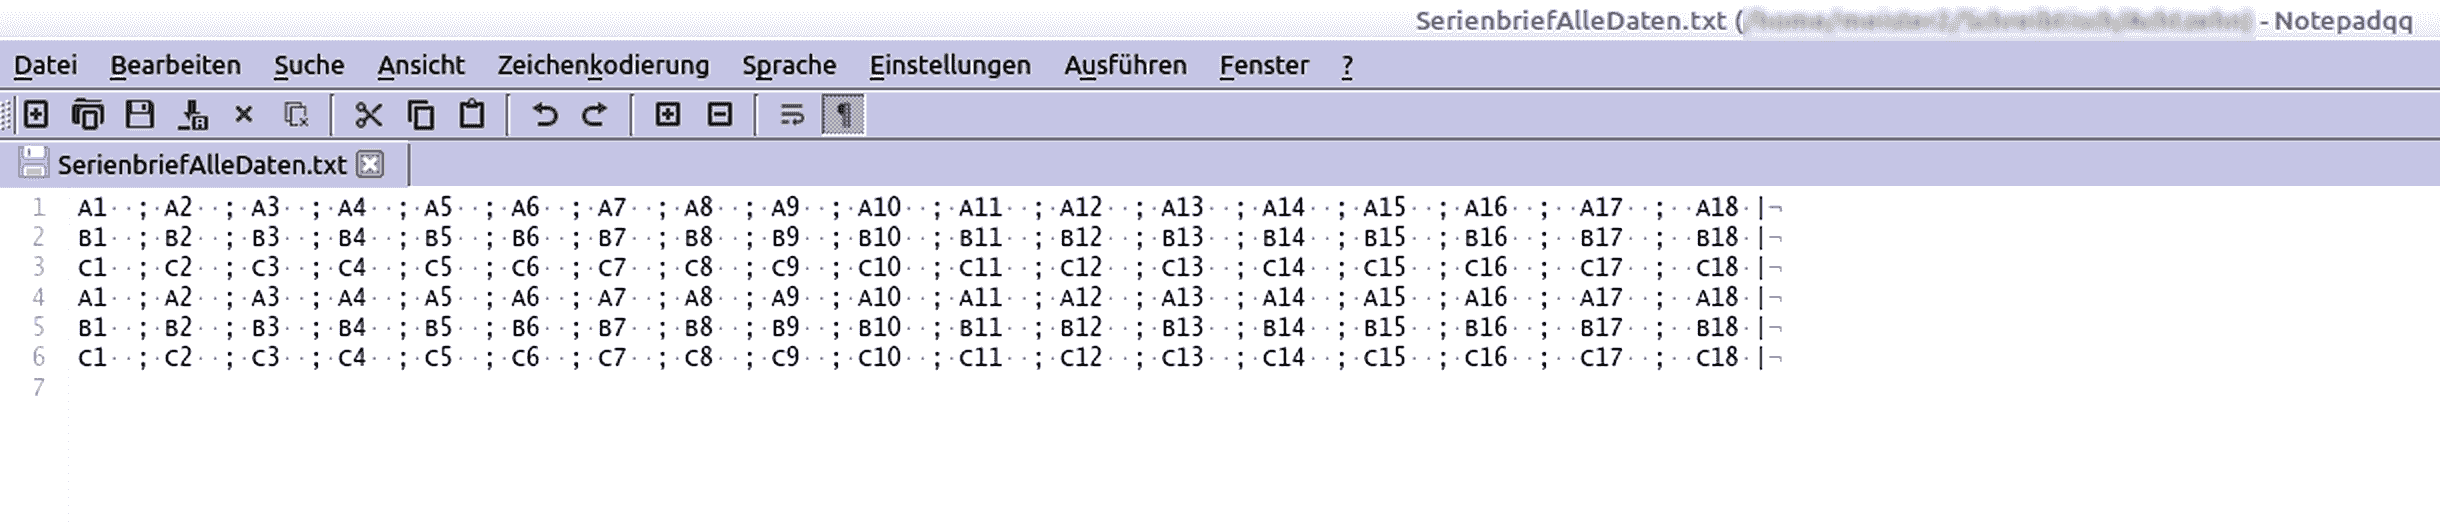The image size is (2440, 524).
Task: Open the Datei menu
Action: [45, 65]
